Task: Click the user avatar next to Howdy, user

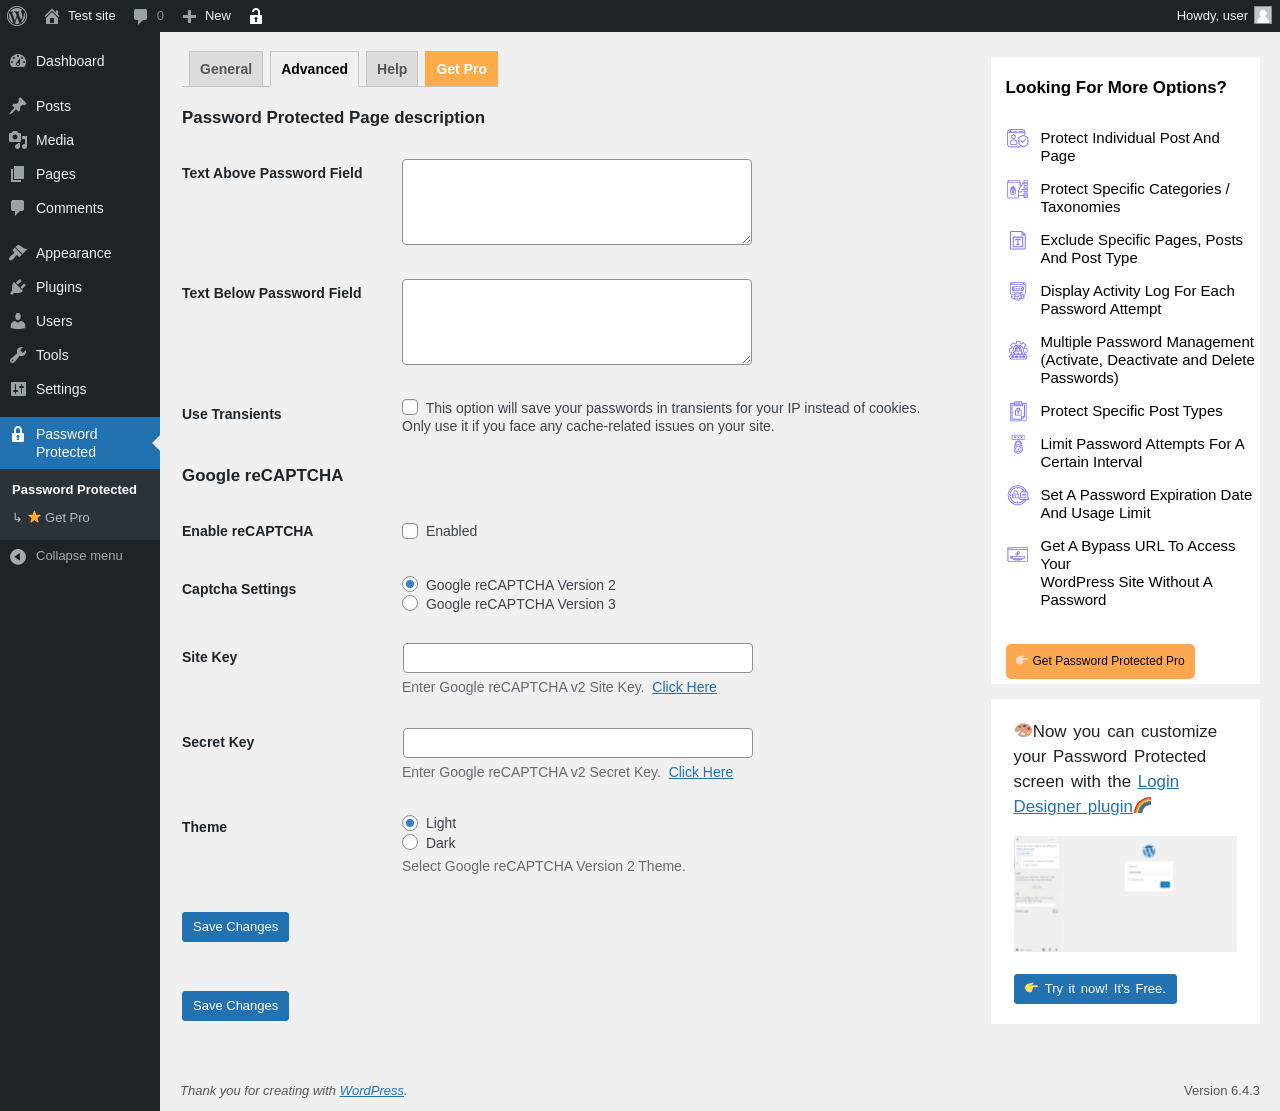Action: 1263,15
